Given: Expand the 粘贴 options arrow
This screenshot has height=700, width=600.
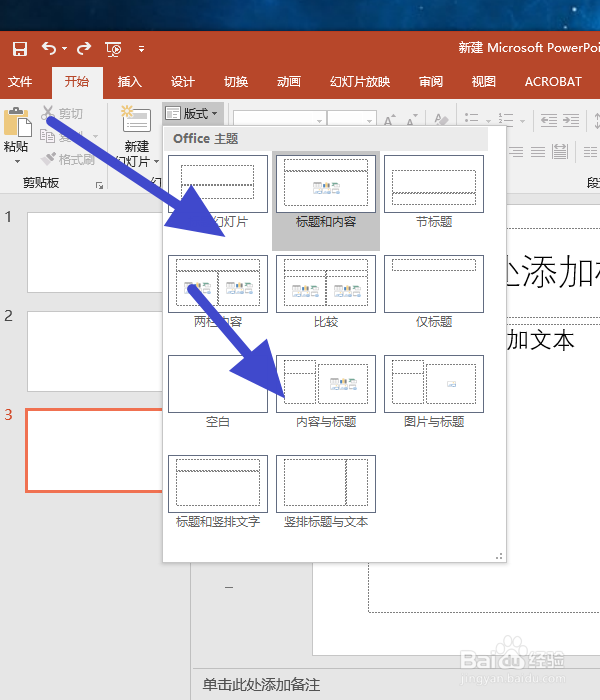Looking at the screenshot, I should click(17, 161).
